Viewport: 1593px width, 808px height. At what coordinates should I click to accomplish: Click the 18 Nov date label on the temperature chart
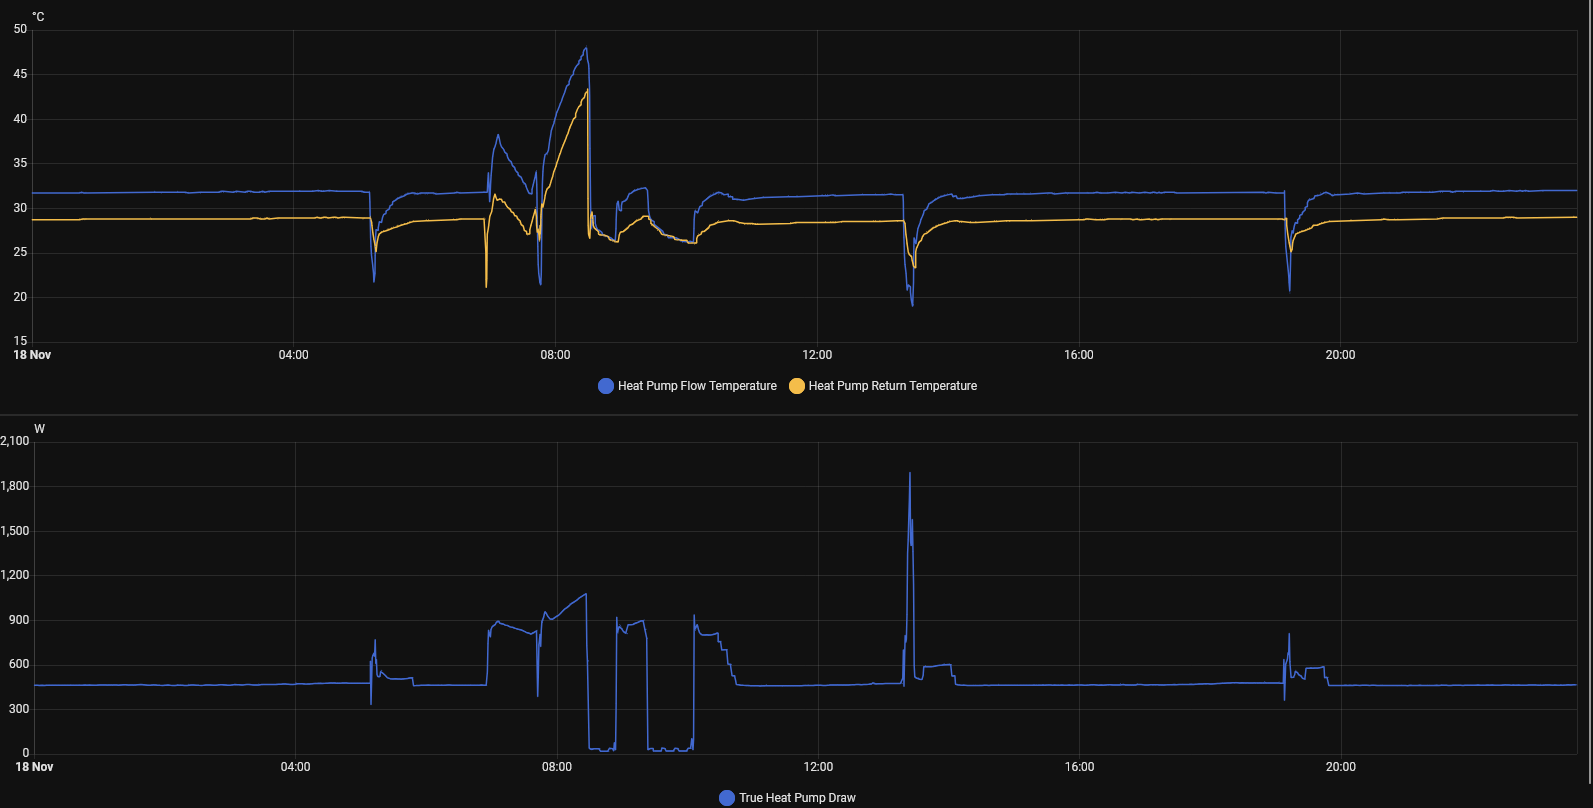point(32,355)
